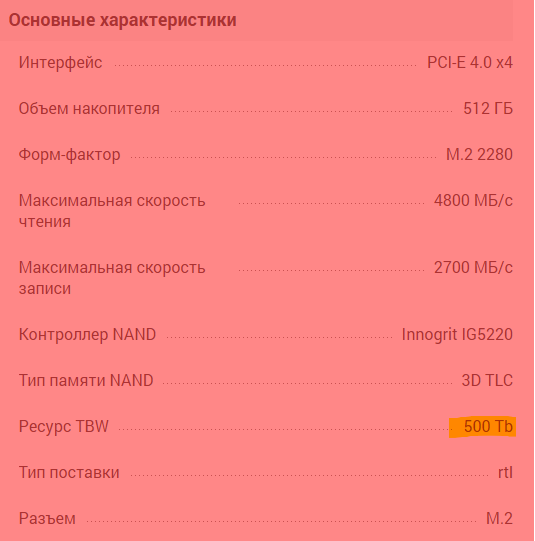535x541 pixels.
Task: Click the 2700 МБ/с value
Action: (x=473, y=267)
